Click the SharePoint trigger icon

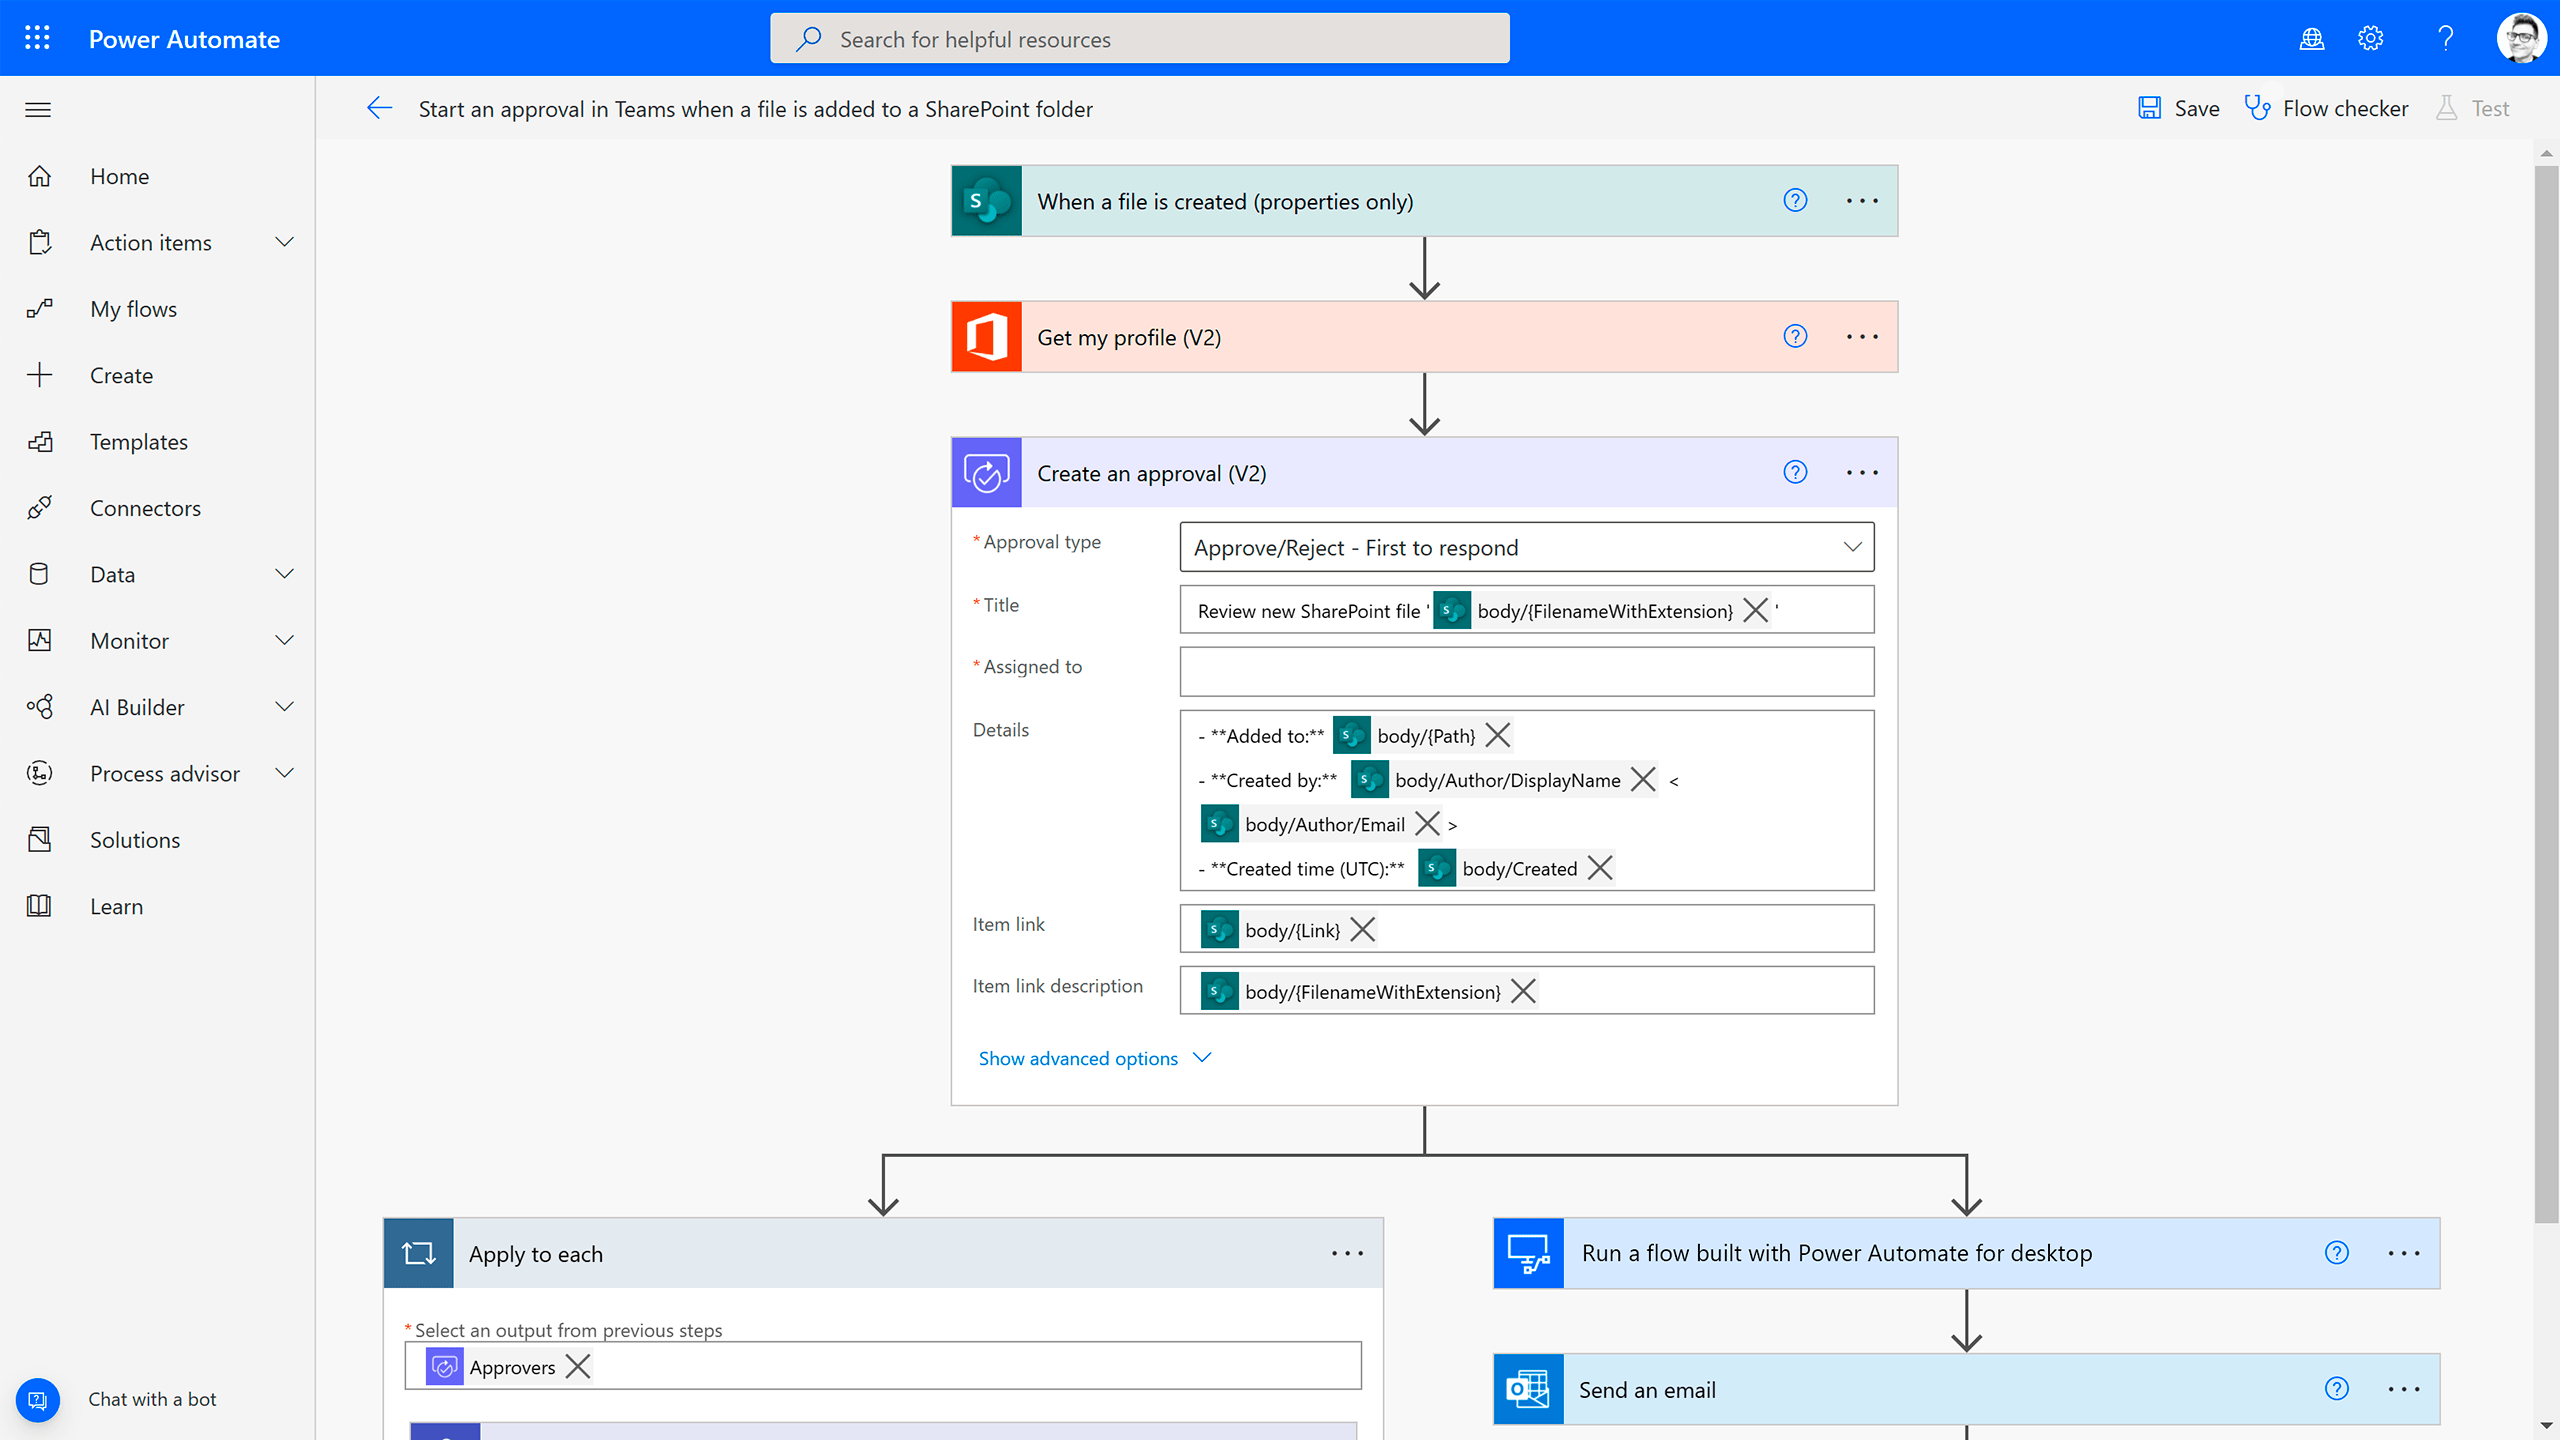coord(986,200)
